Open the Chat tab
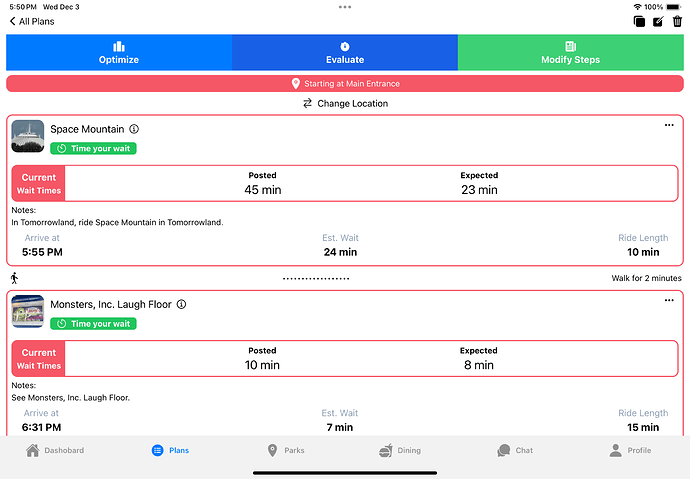The image size is (690, 479). click(514, 450)
